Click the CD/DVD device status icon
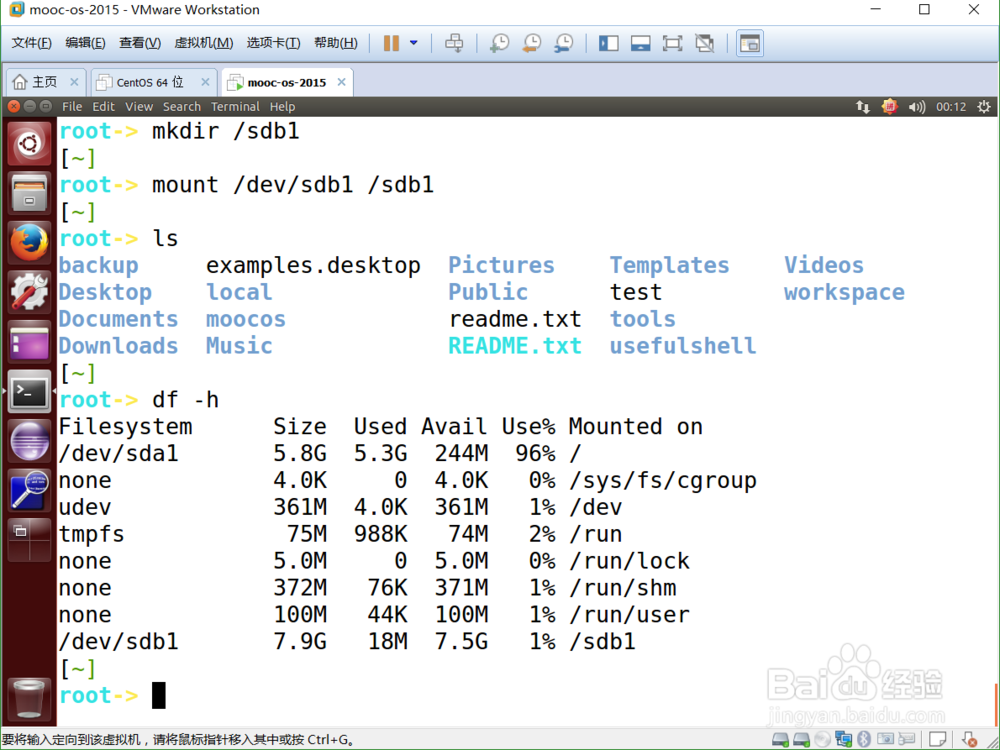The width and height of the screenshot is (1000, 750). pos(823,740)
